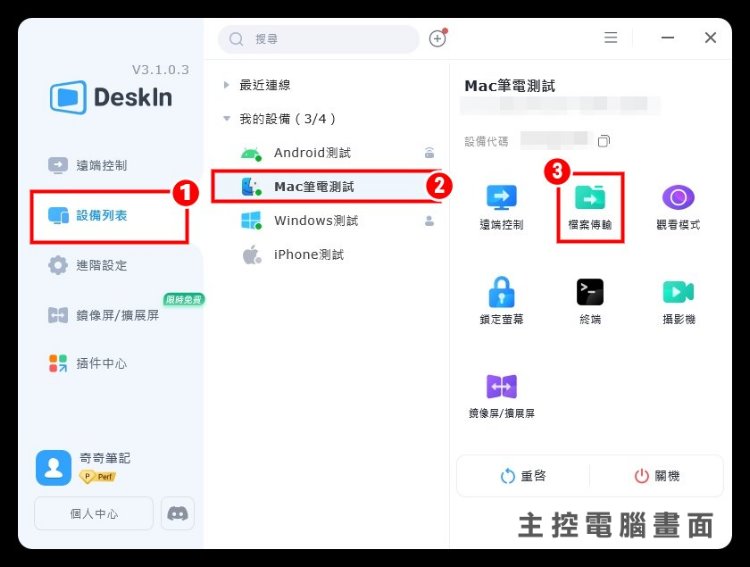The image size is (750, 567).
Task: Open the hamburger menu icon
Action: (610, 38)
